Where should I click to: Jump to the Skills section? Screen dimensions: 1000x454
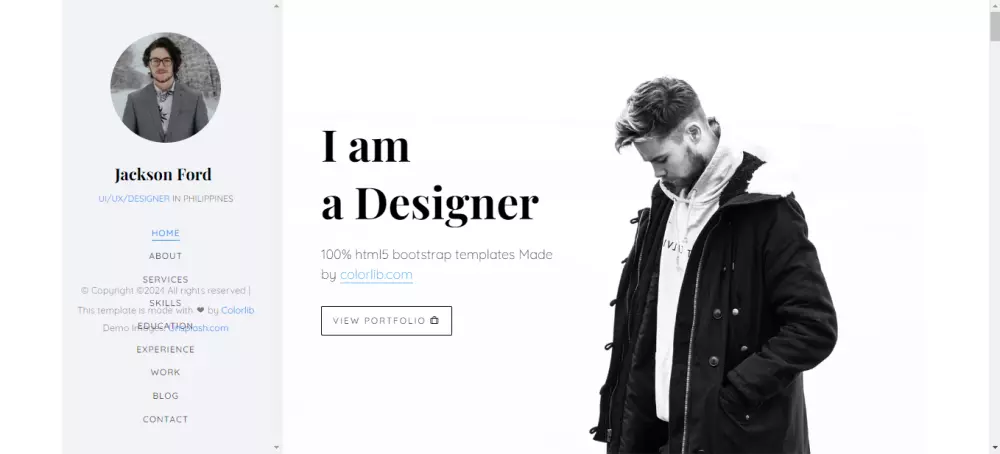[x=166, y=303]
